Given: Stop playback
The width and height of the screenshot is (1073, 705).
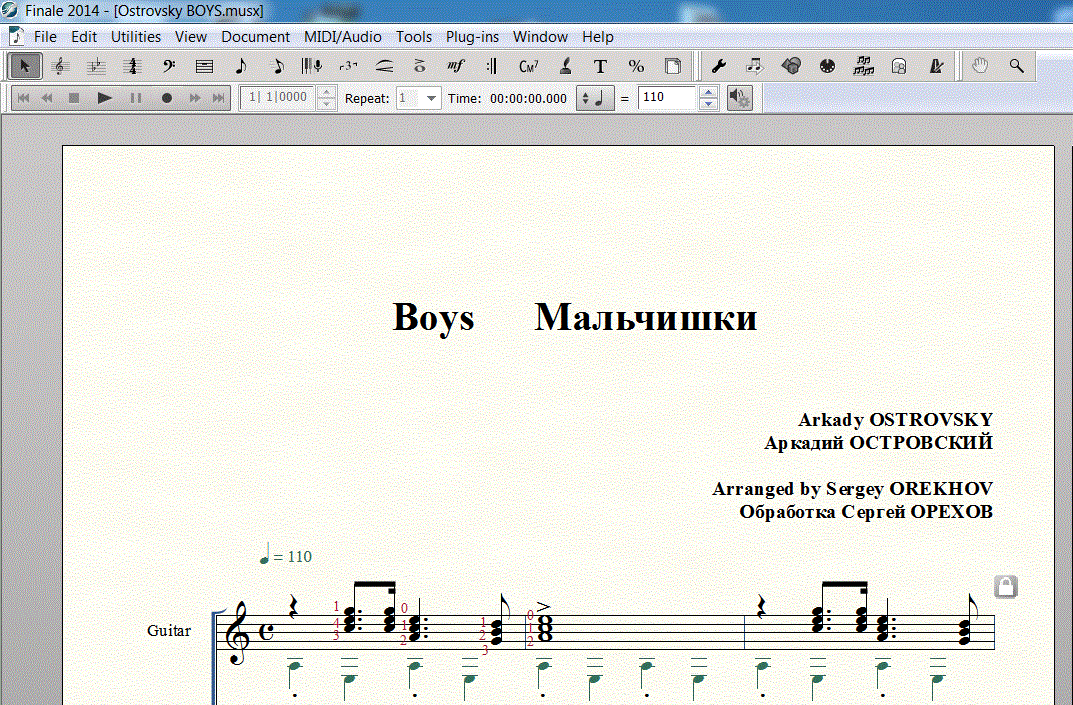Looking at the screenshot, I should (74, 98).
